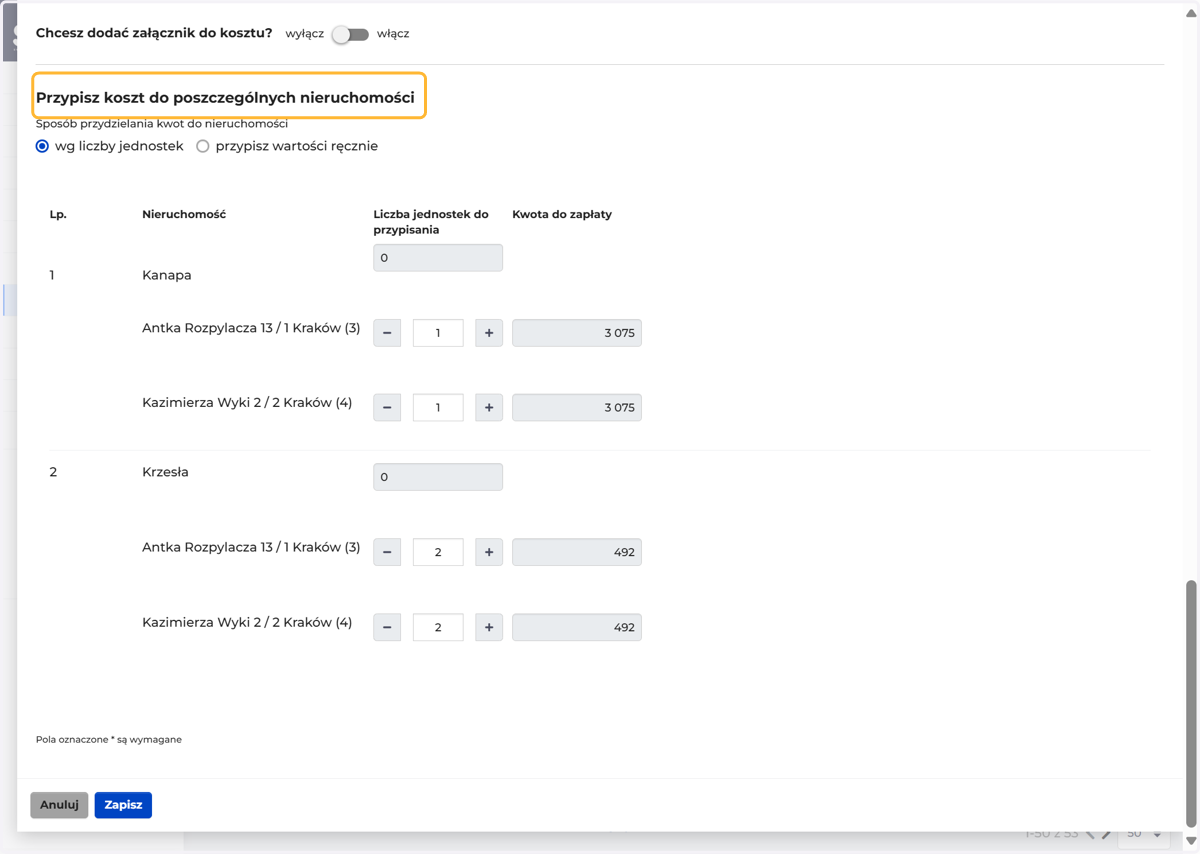
Task: Toggle the attachment switch for the cost
Action: tap(351, 34)
